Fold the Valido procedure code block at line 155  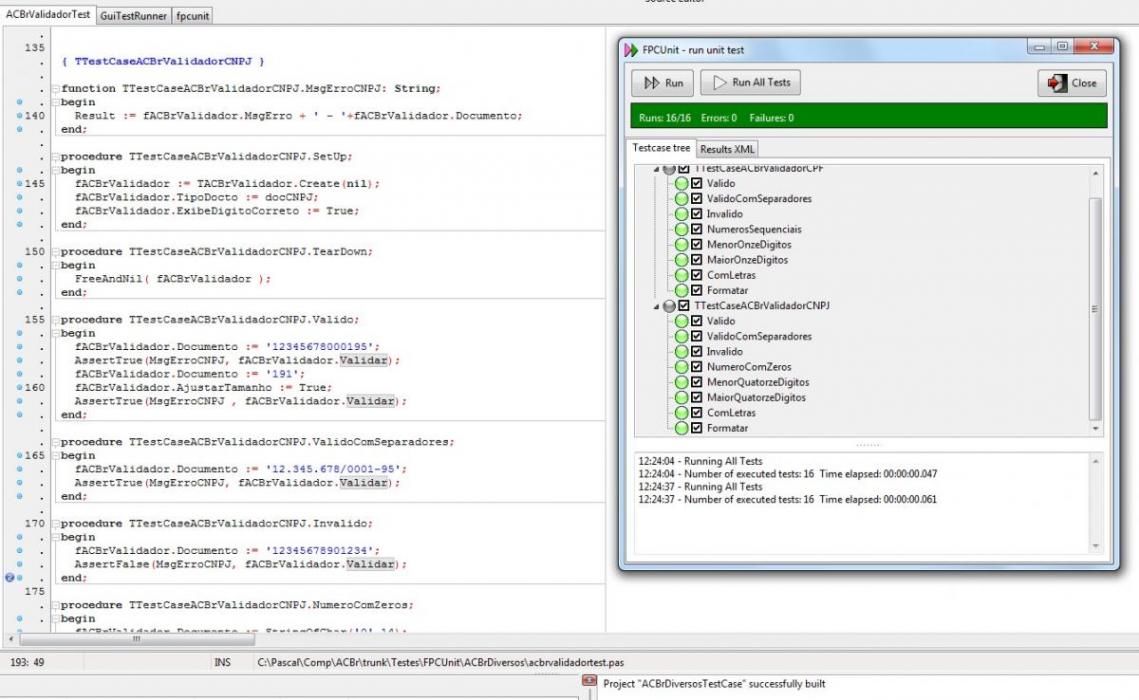[x=55, y=320]
